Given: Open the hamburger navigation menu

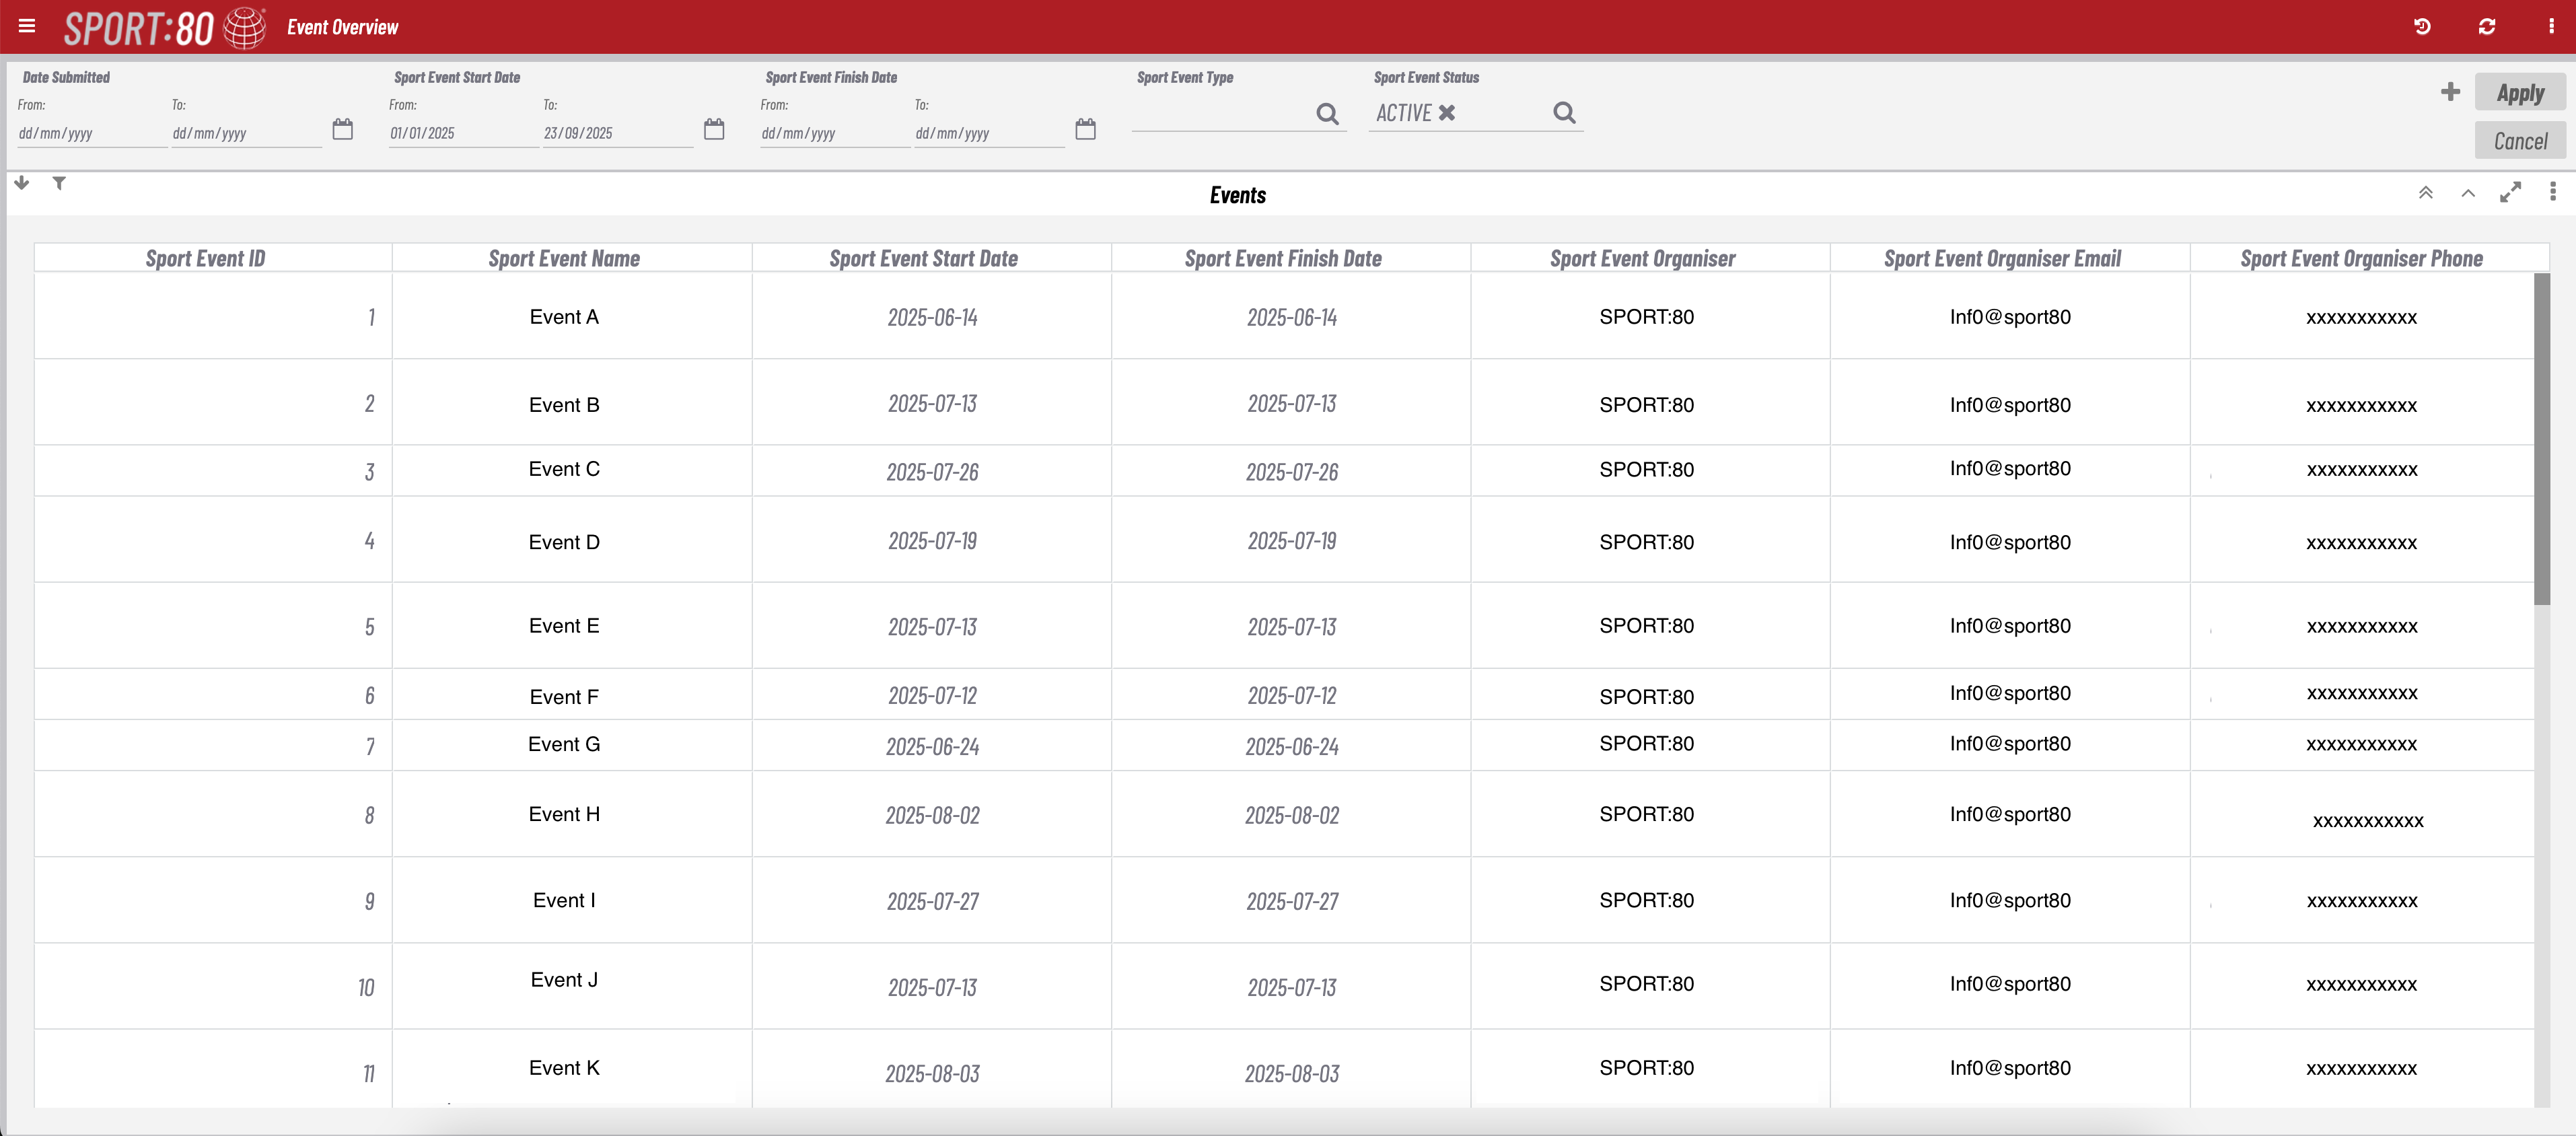Looking at the screenshot, I should (27, 26).
